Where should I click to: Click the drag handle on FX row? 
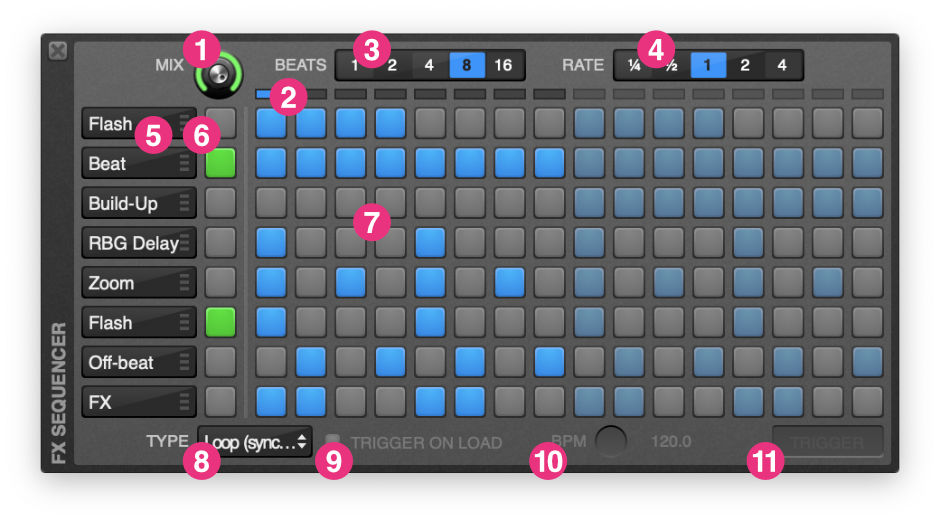(x=184, y=402)
